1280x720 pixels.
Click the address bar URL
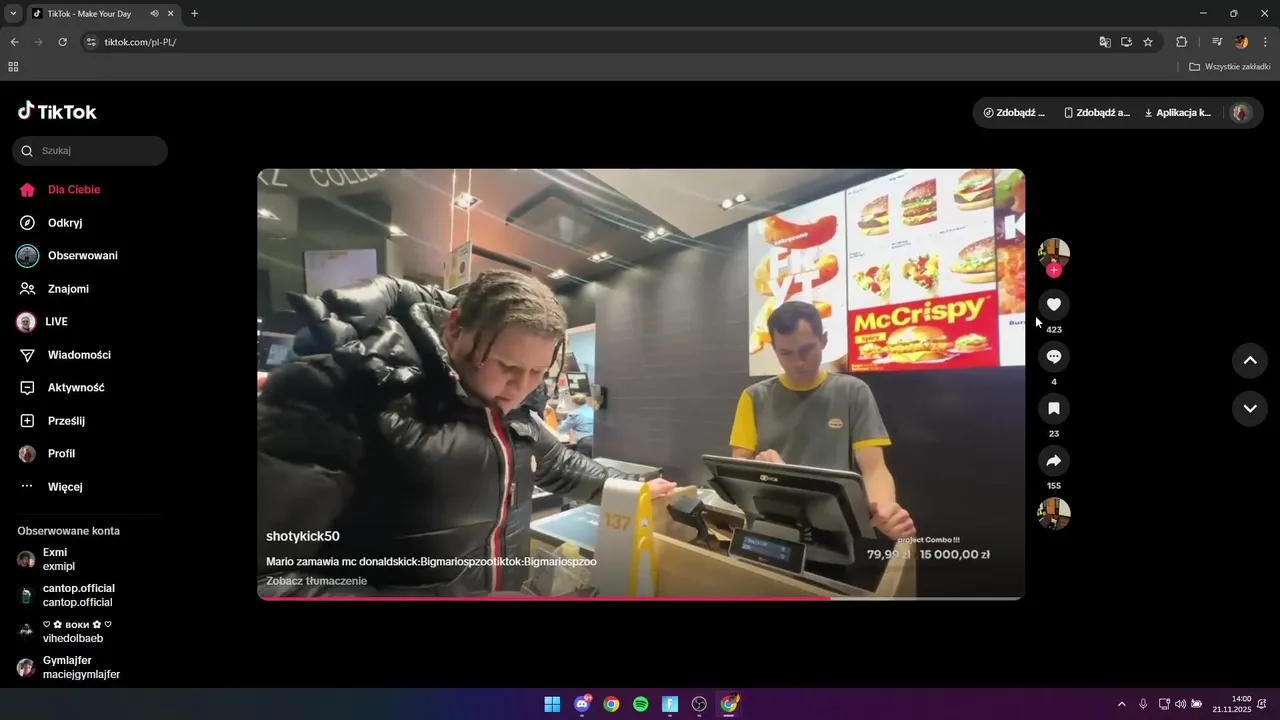click(140, 42)
